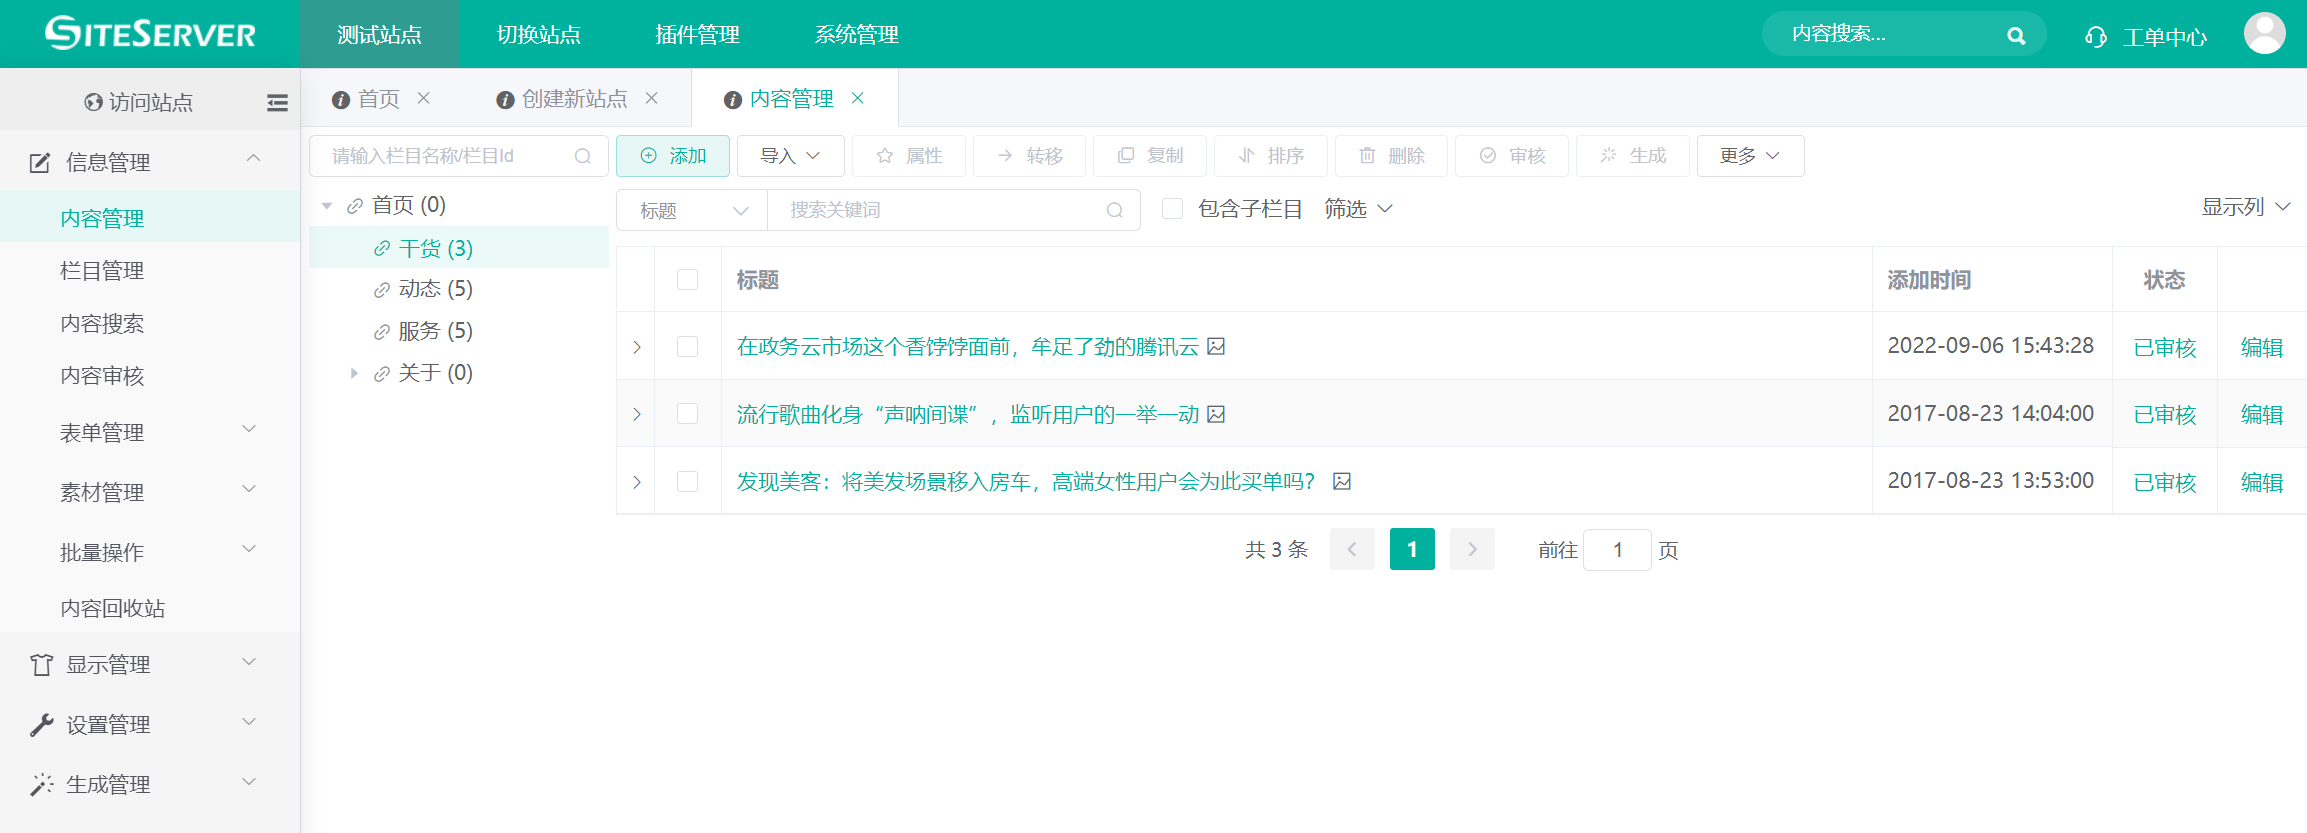This screenshot has width=2307, height=833.
Task: Click 已审核 status of 发现美客 row
Action: [x=2165, y=482]
